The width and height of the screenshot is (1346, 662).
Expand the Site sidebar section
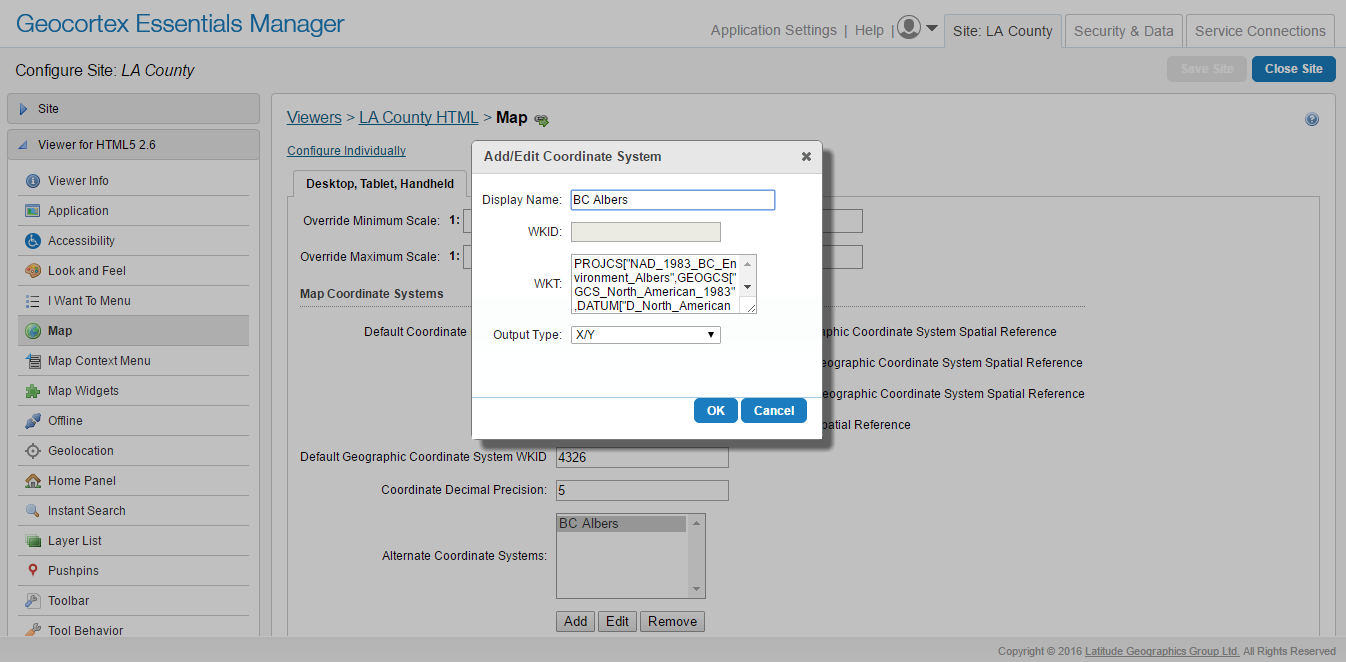133,109
